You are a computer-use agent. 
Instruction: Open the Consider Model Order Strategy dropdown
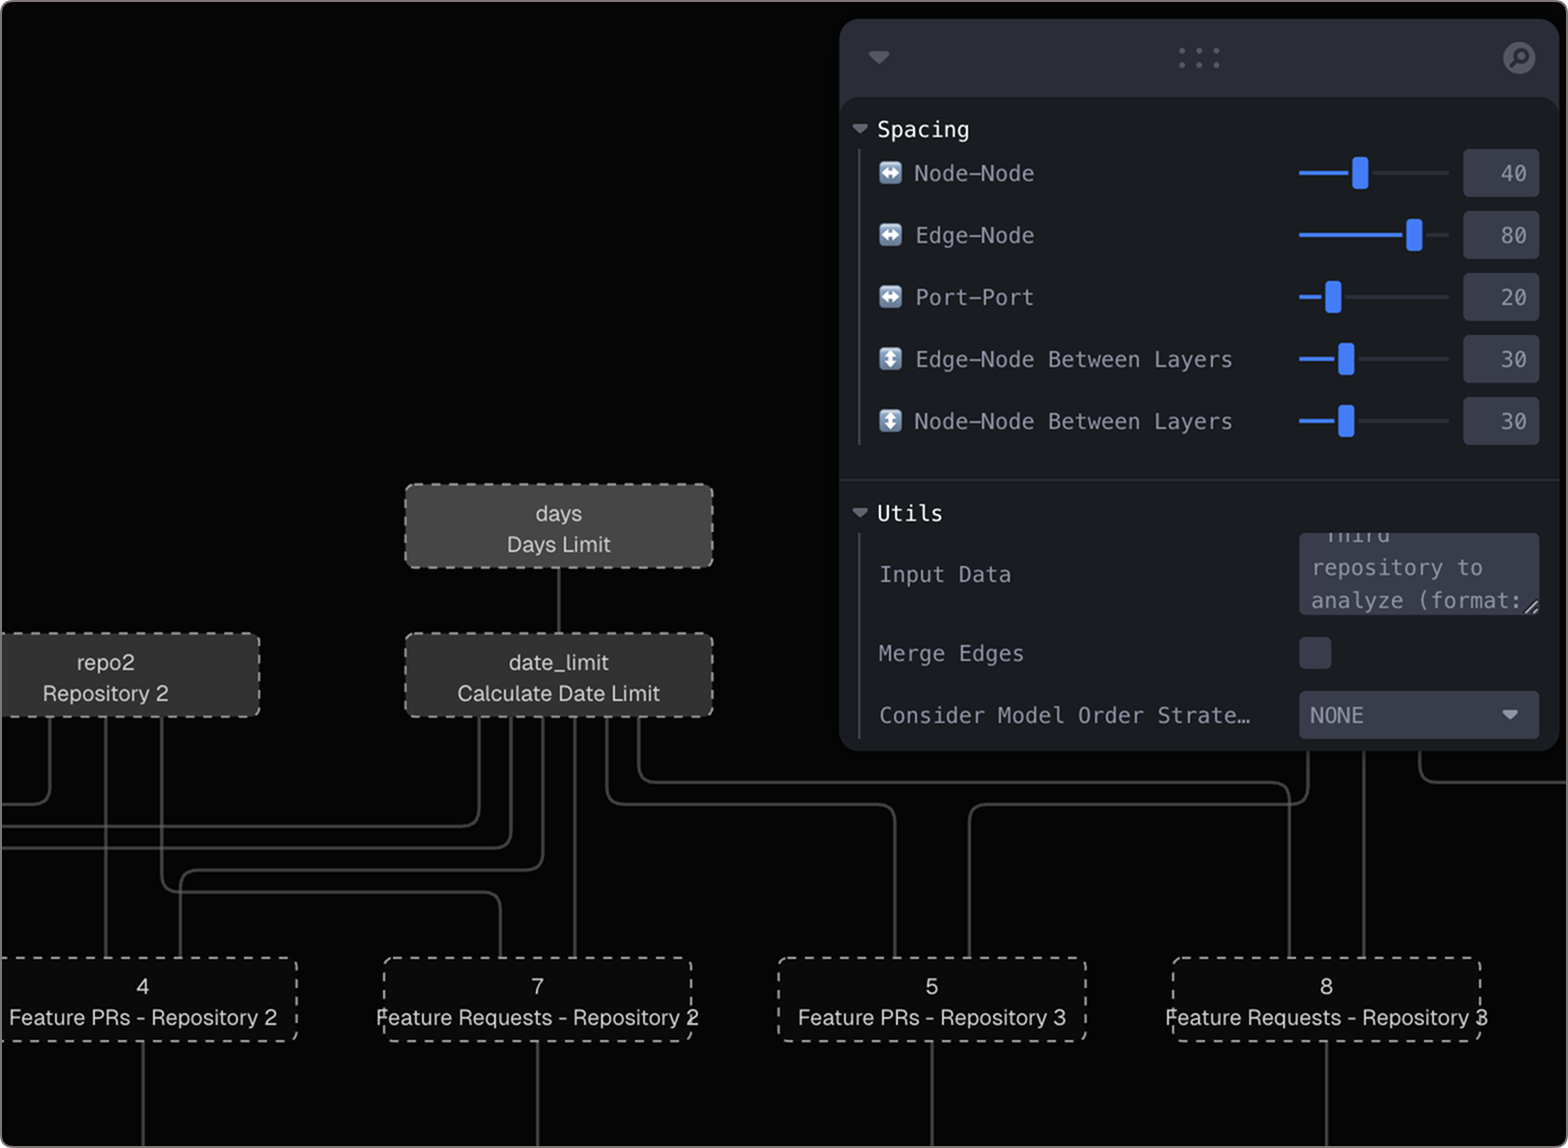[1419, 715]
